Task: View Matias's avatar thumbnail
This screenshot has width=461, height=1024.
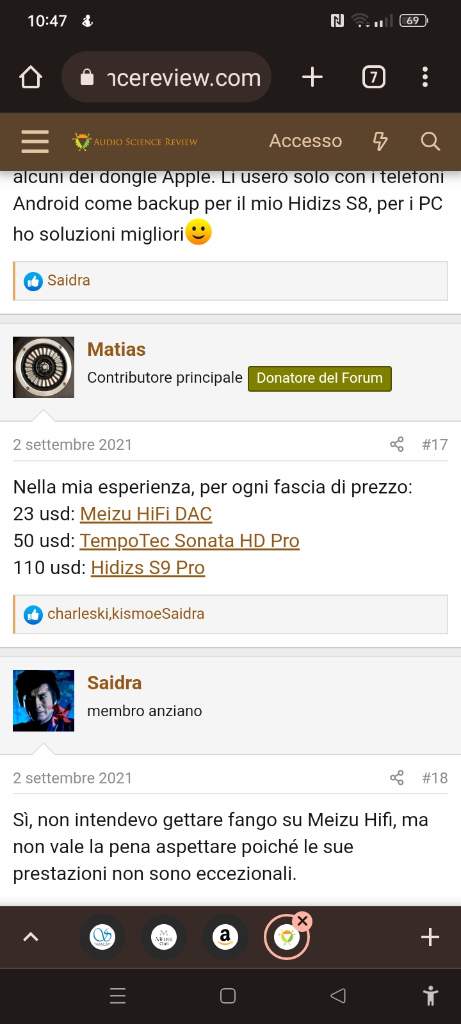Action: coord(44,367)
